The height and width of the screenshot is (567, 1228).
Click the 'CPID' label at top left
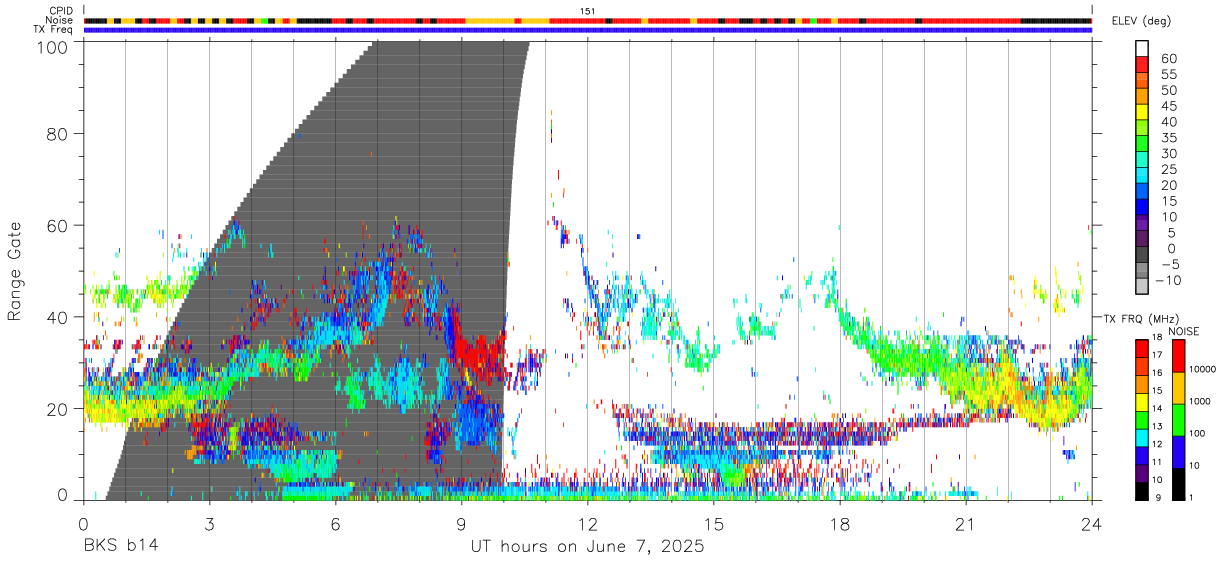coord(60,11)
